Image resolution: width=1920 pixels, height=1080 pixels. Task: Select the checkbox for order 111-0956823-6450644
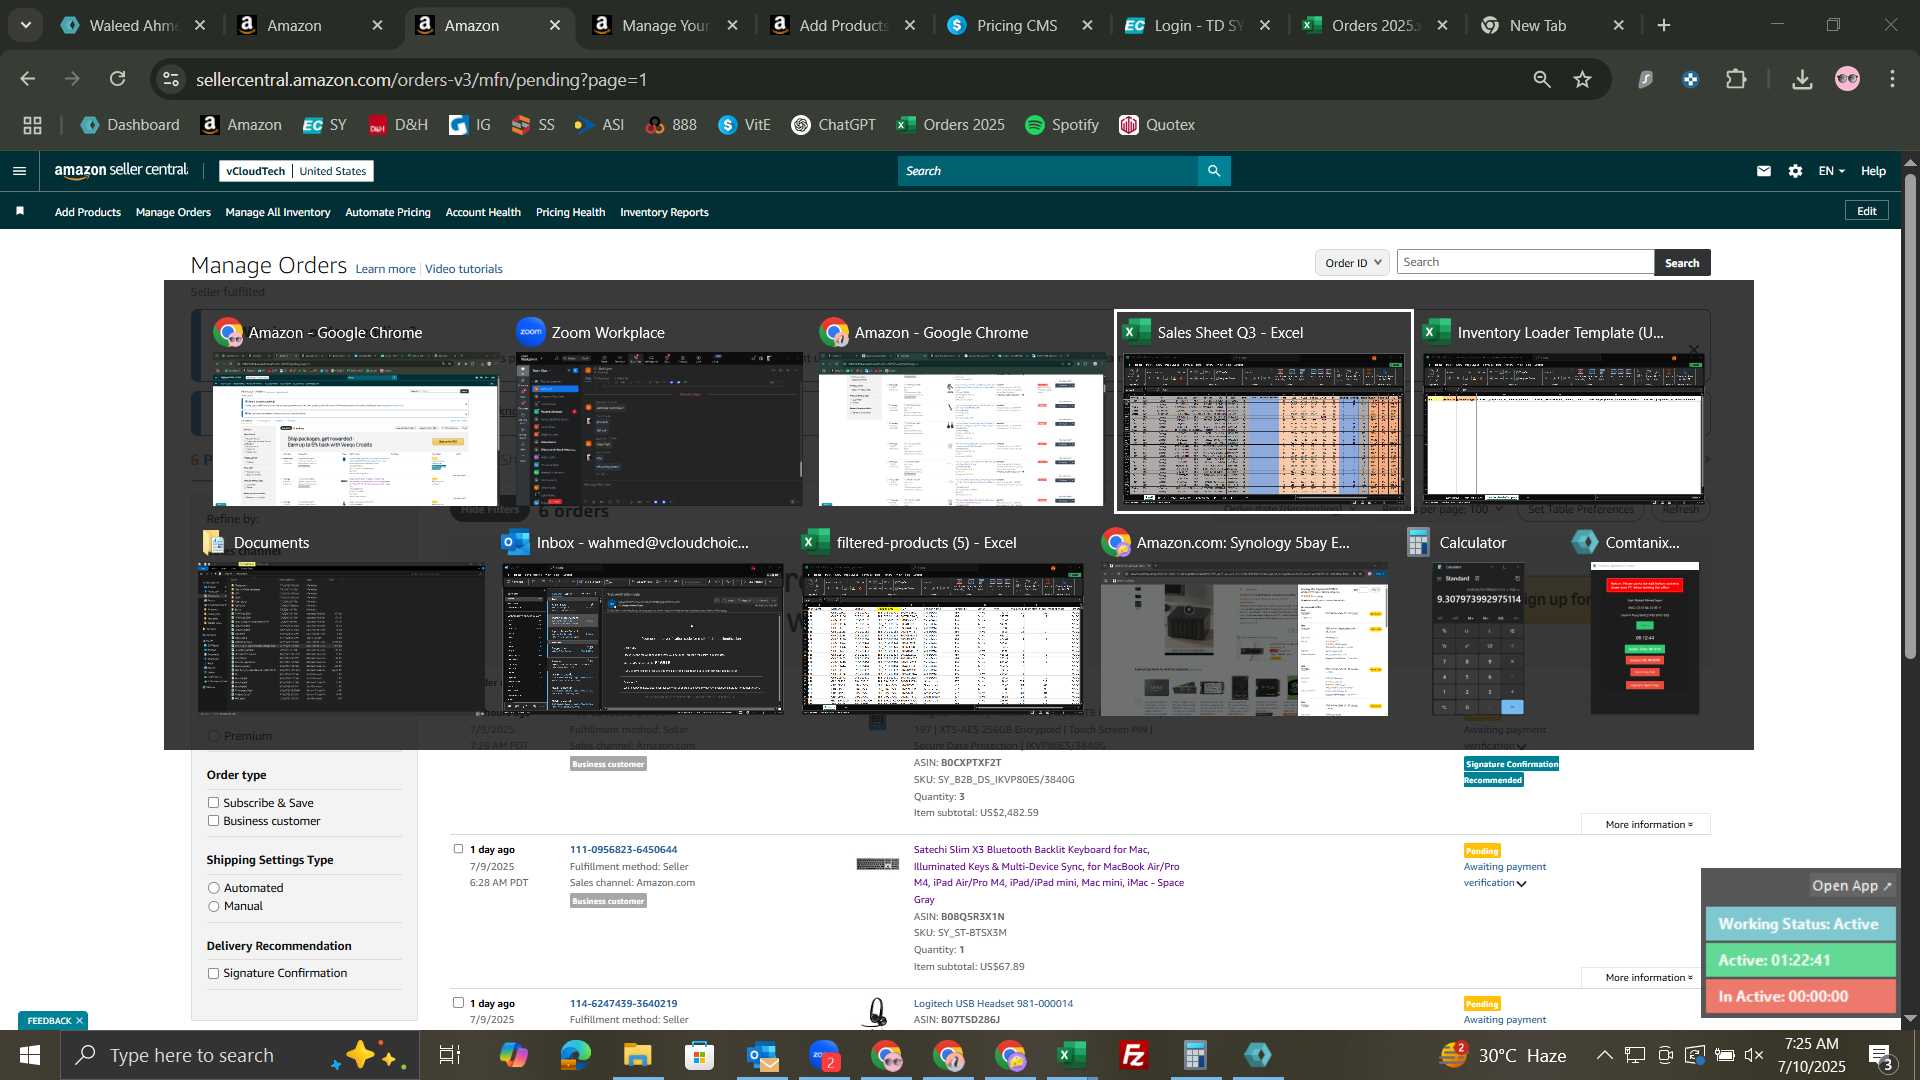click(458, 849)
